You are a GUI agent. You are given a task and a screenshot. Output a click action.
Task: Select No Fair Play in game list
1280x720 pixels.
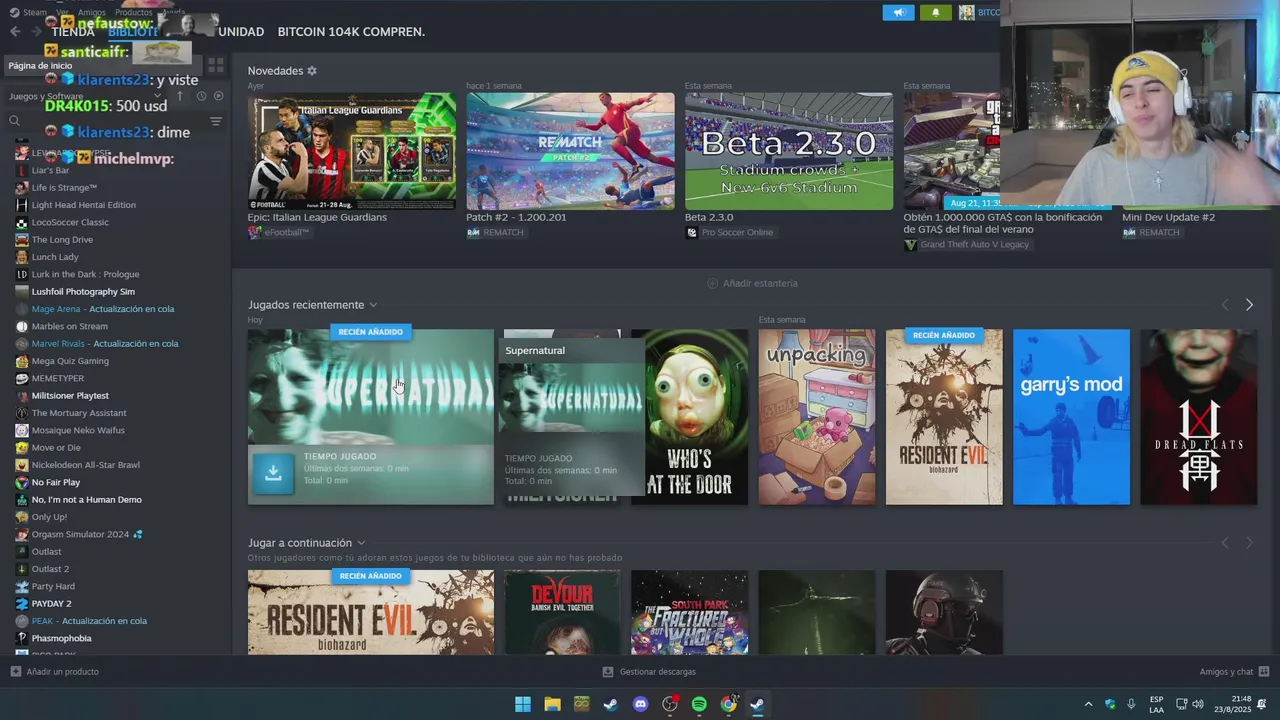[56, 482]
